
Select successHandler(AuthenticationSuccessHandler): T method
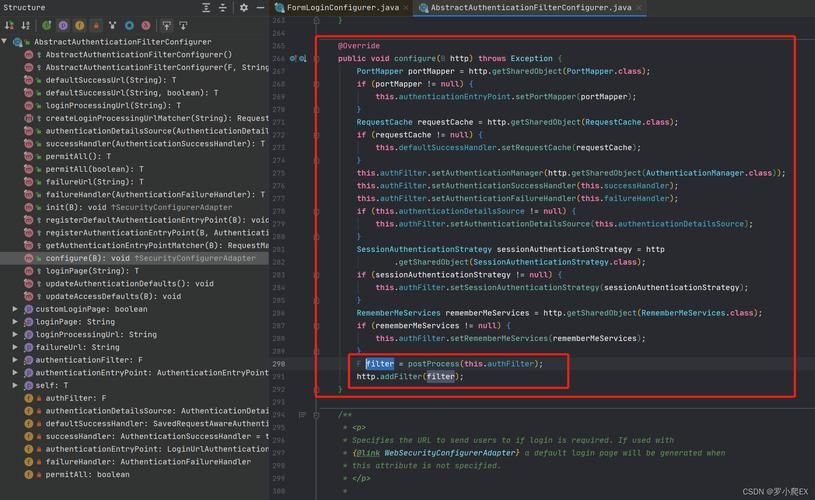(155, 144)
